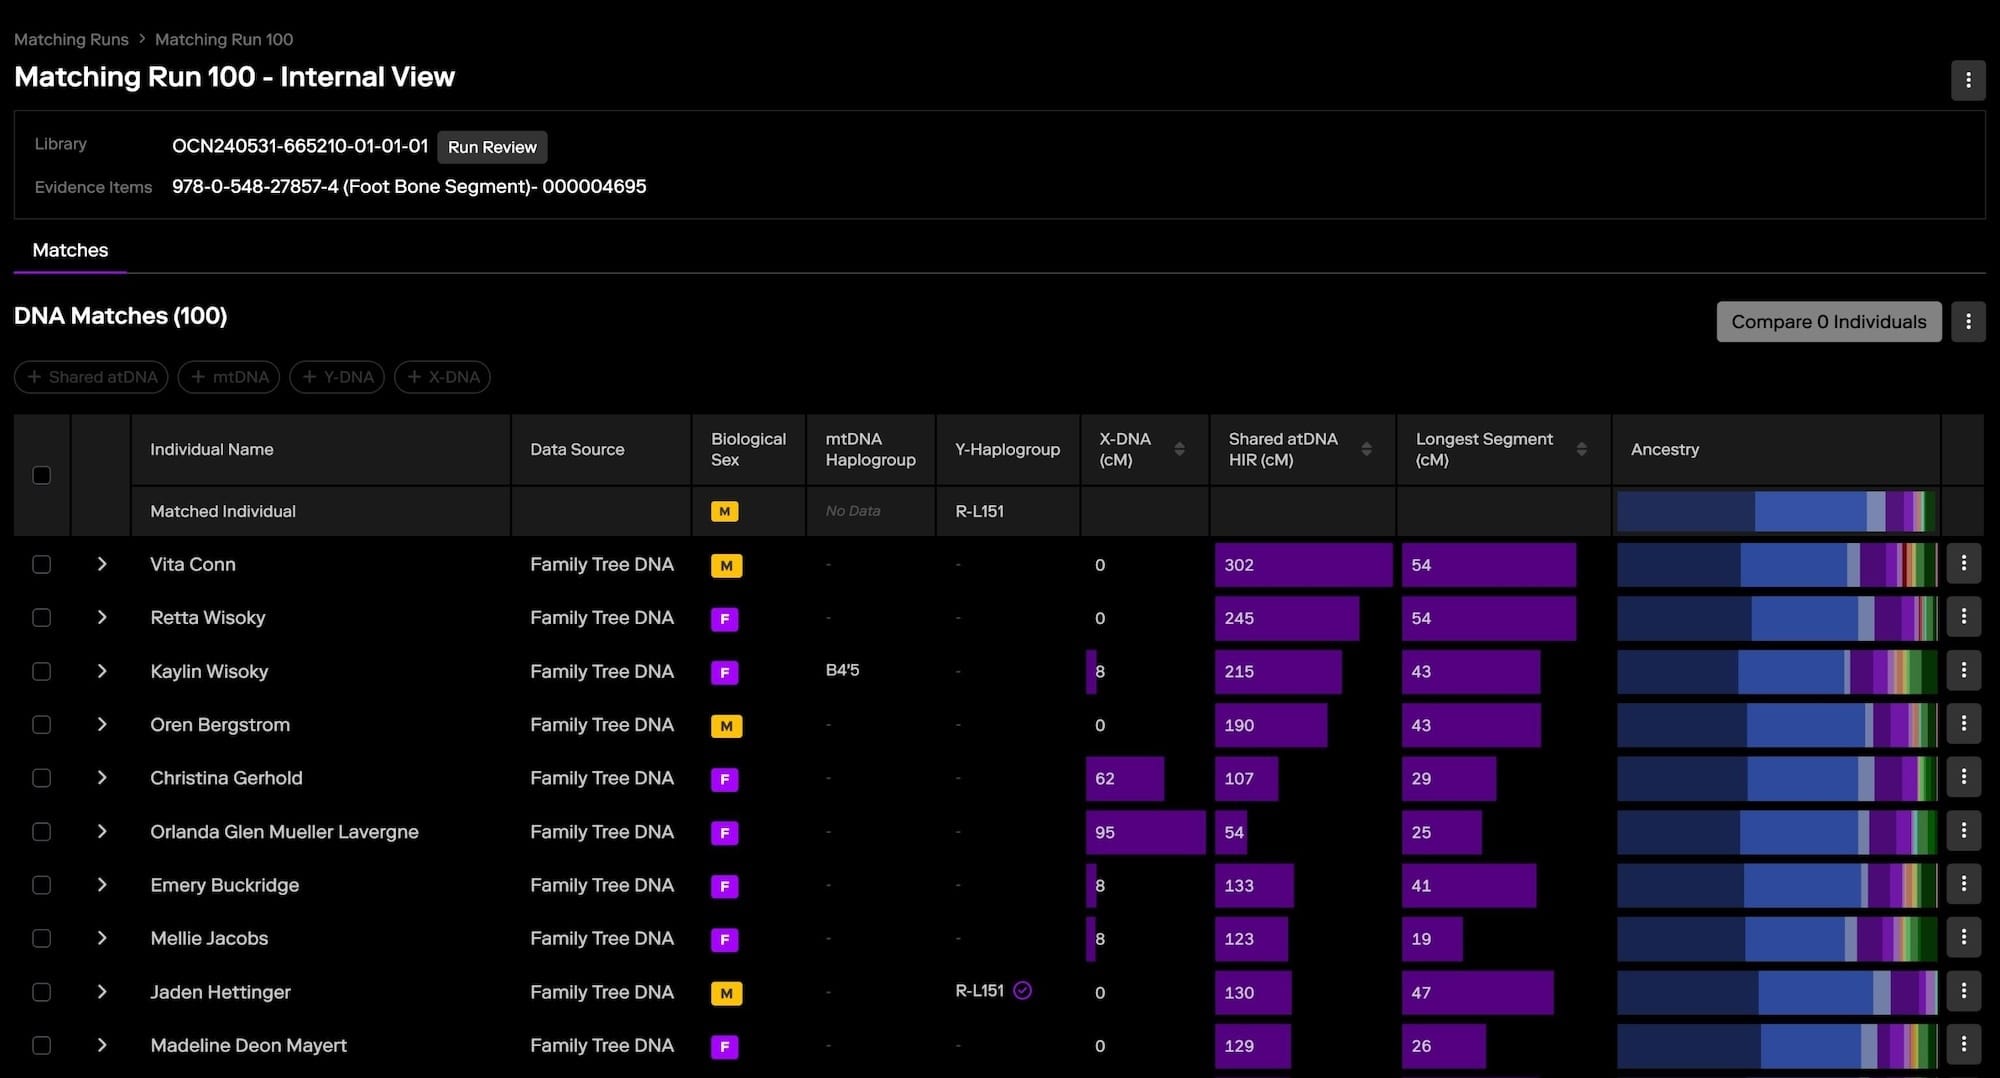Click the Run Review button
The image size is (2000, 1078).
point(492,147)
